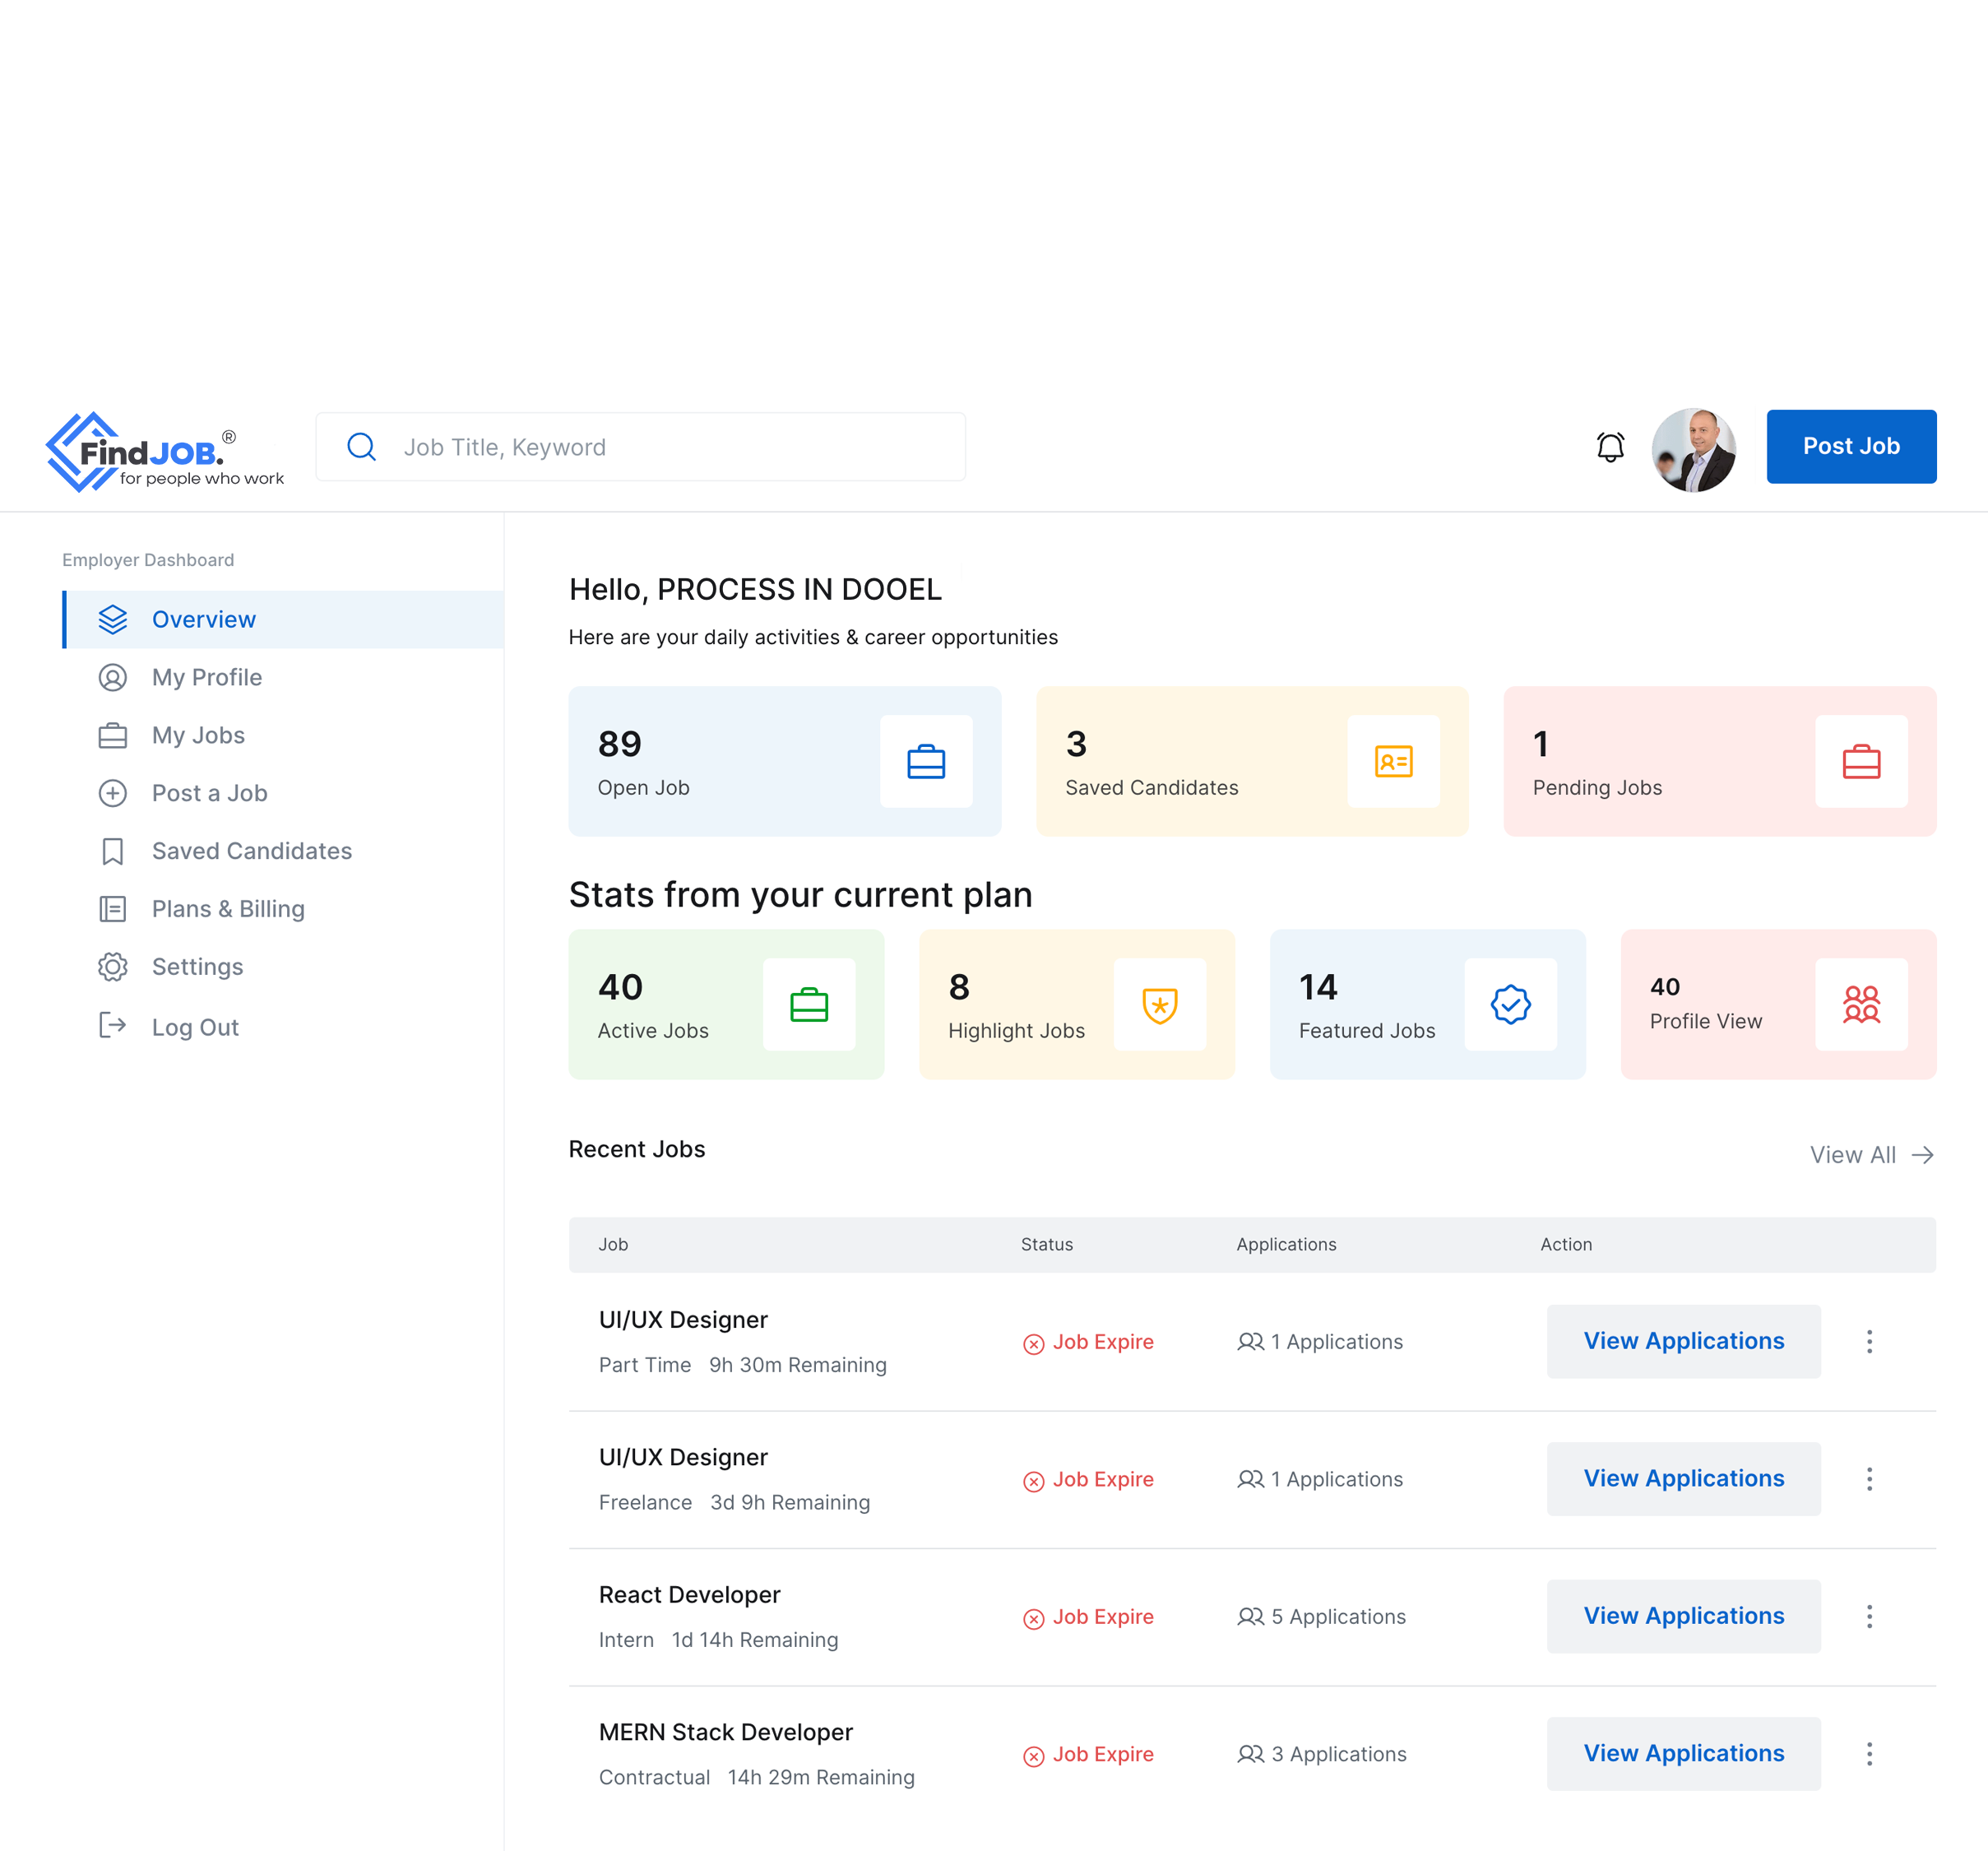Viewport: 1988px width, 1851px height.
Task: Open Settings in the sidebar
Action: click(283, 967)
